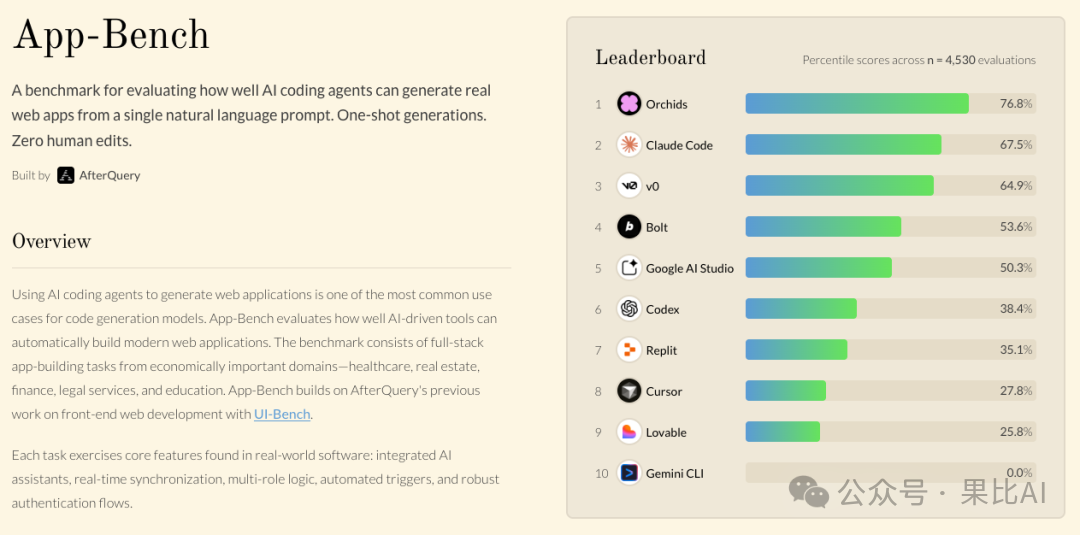Image resolution: width=1080 pixels, height=535 pixels.
Task: Select the Overview section heading
Action: 51,241
